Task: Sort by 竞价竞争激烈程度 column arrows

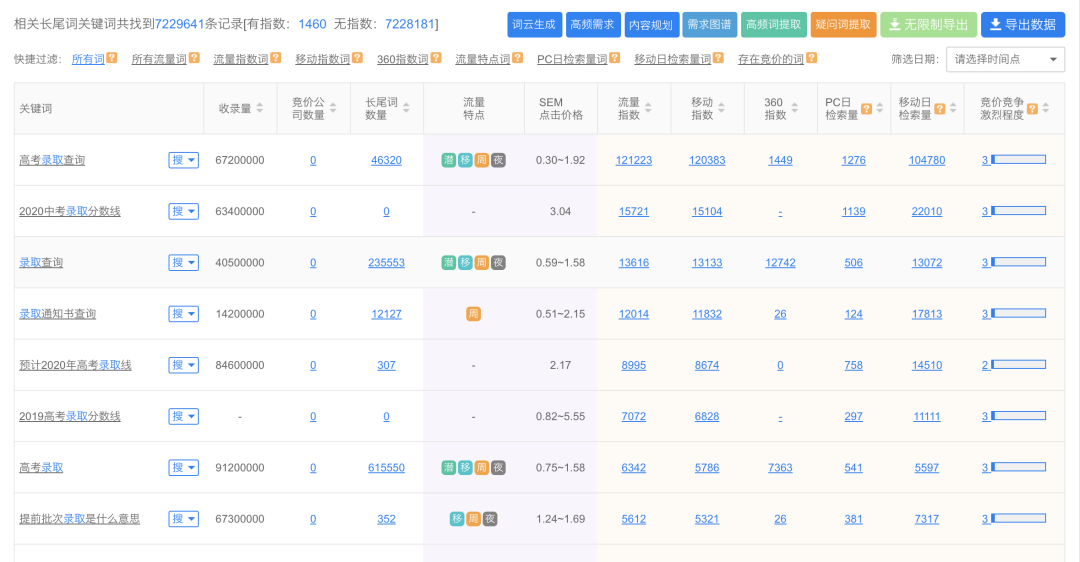Action: (1046, 108)
